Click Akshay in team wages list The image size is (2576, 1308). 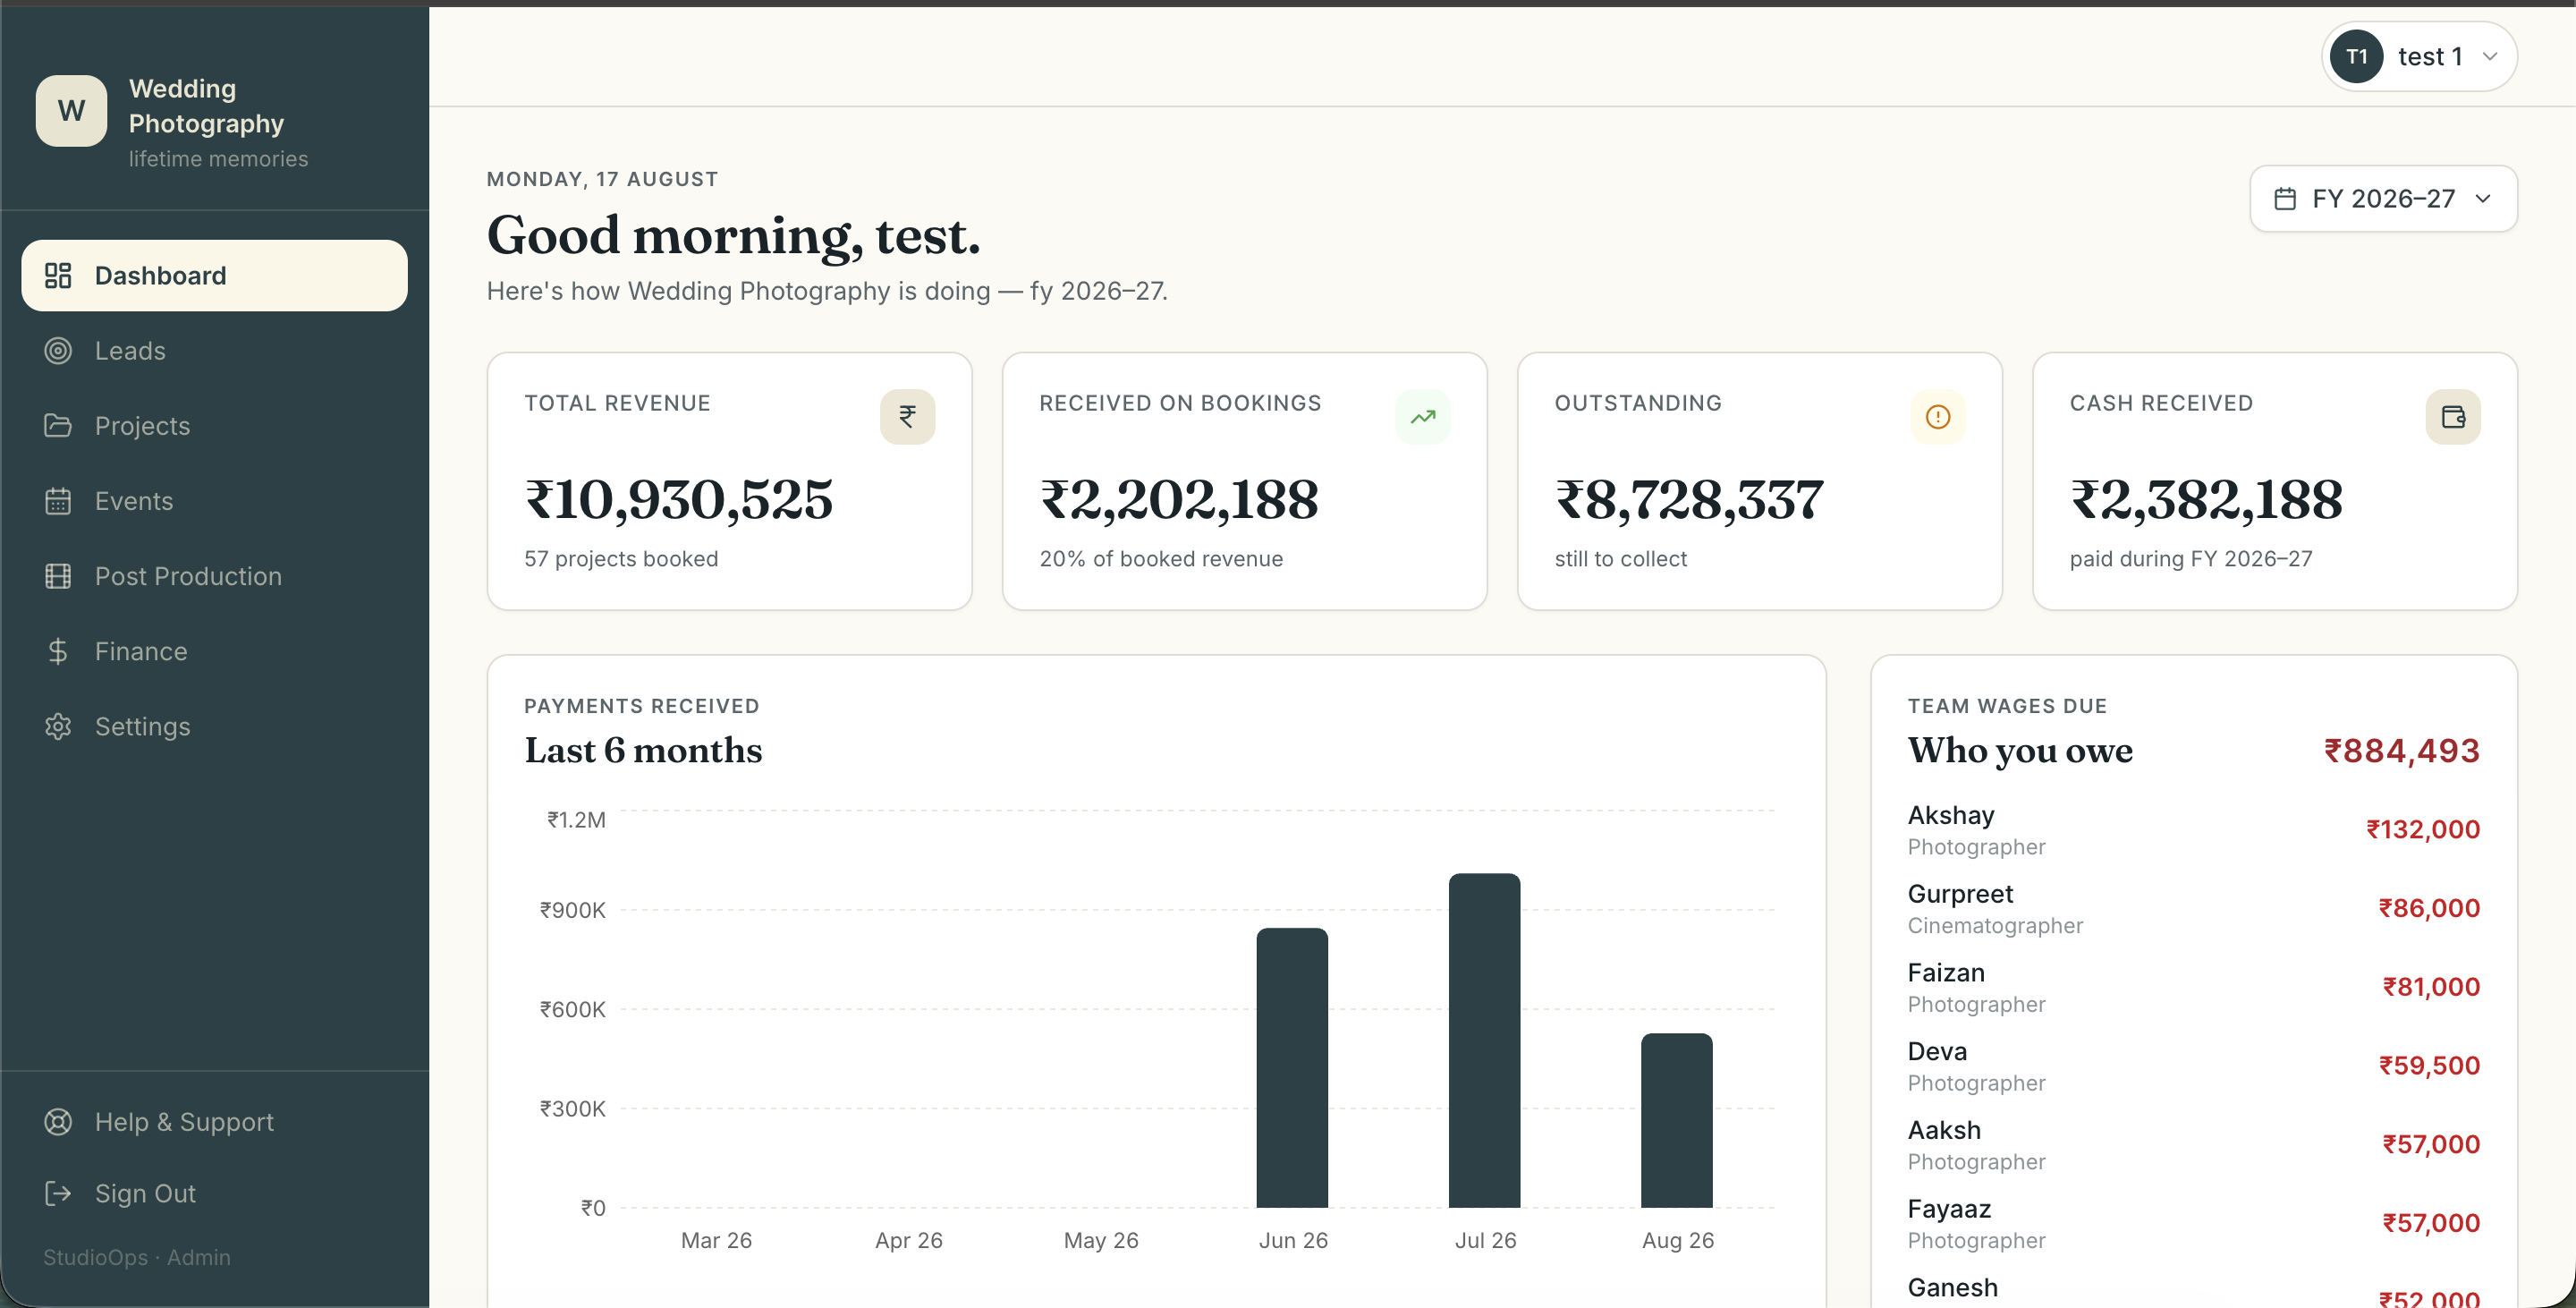click(1950, 814)
